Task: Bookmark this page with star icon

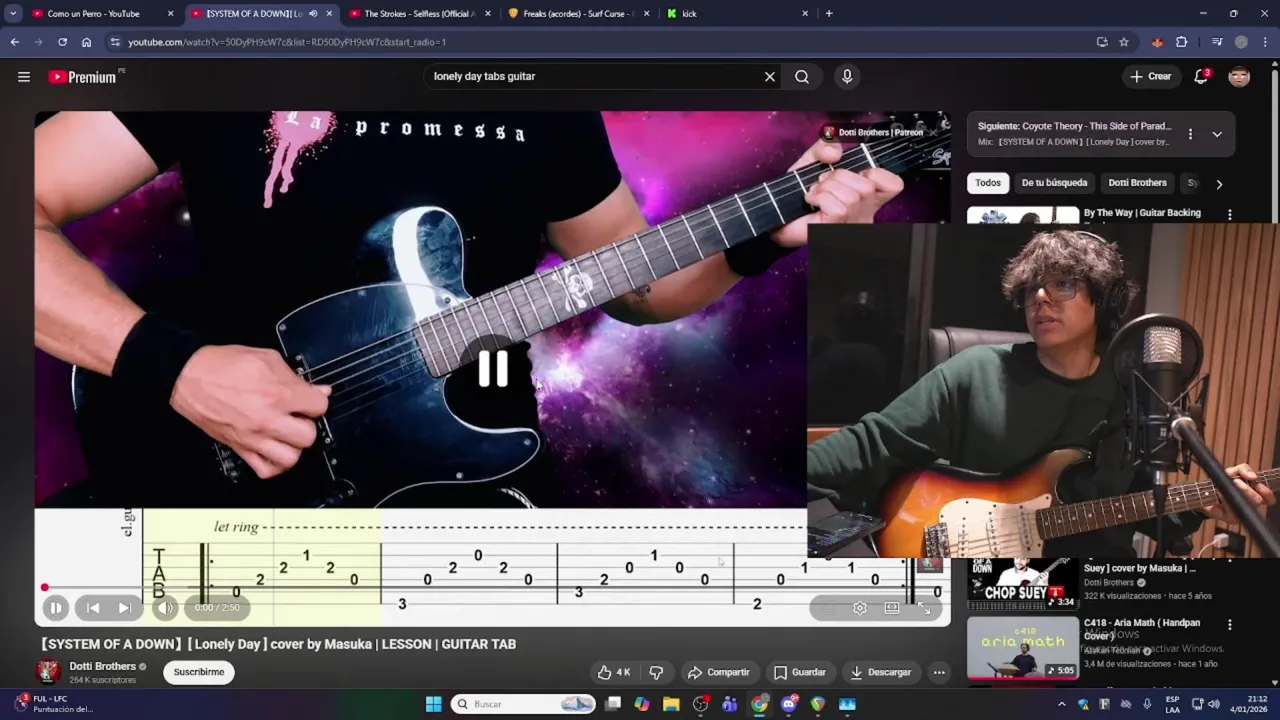Action: (1124, 42)
